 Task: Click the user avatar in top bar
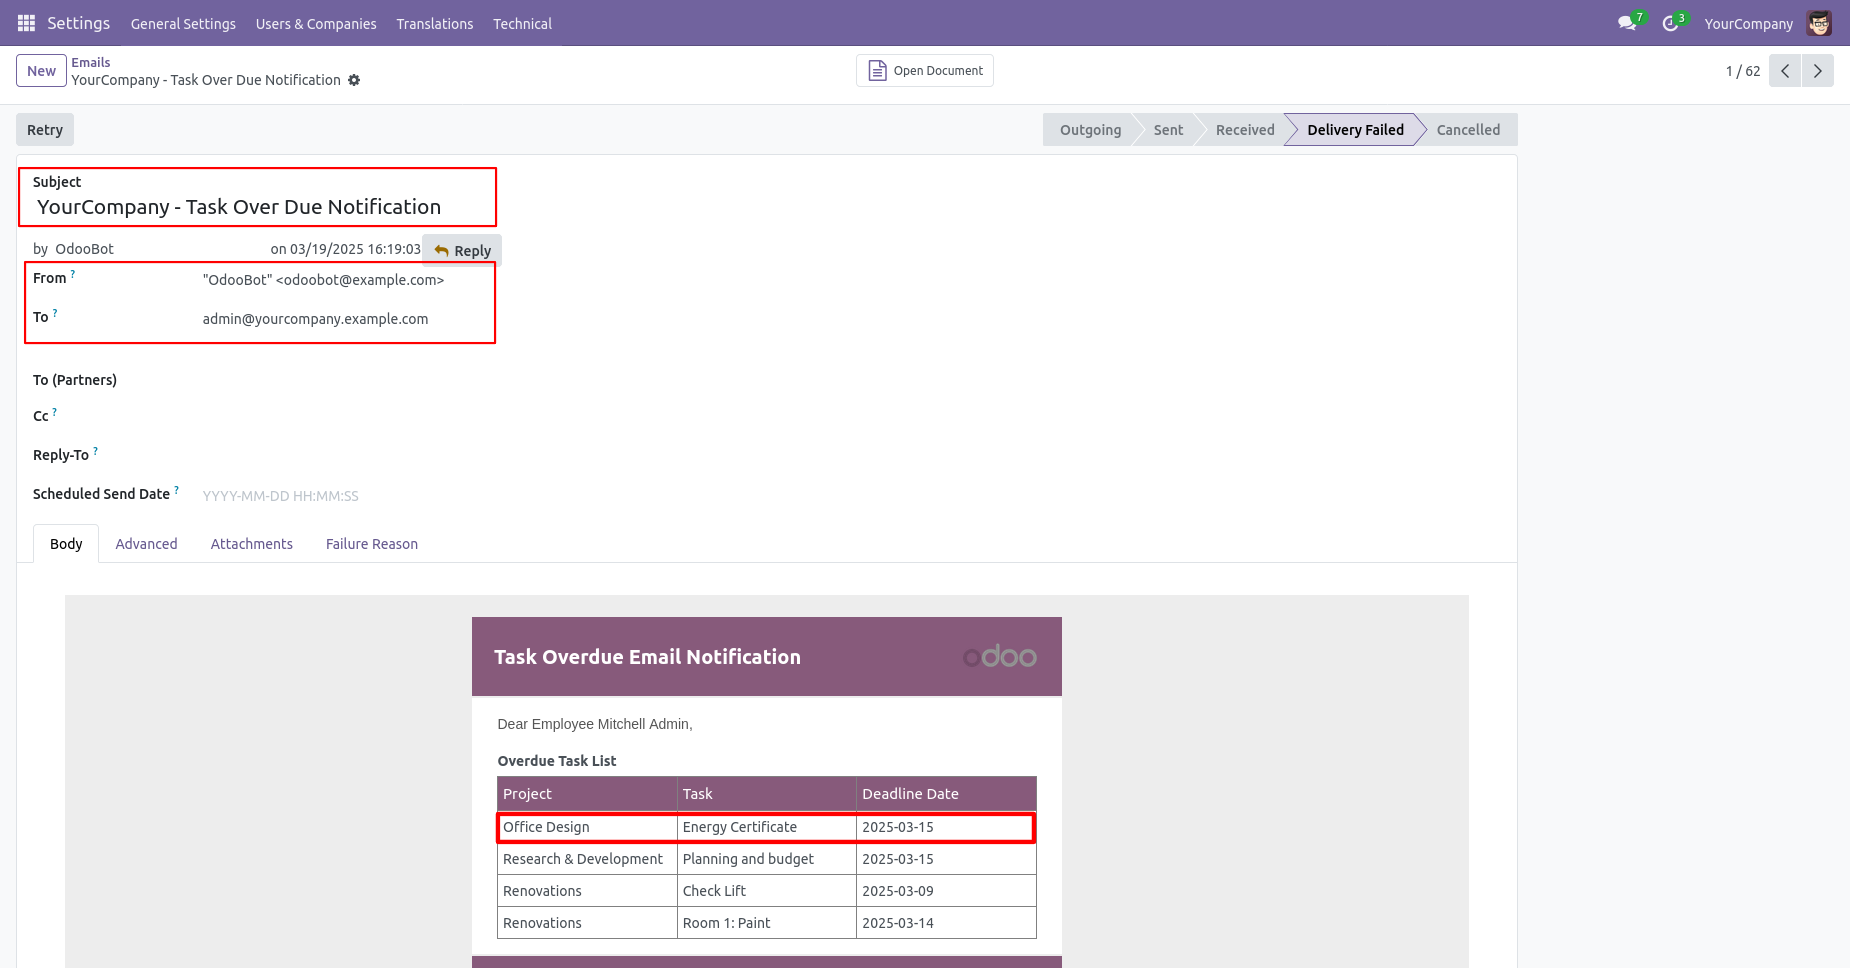1820,23
